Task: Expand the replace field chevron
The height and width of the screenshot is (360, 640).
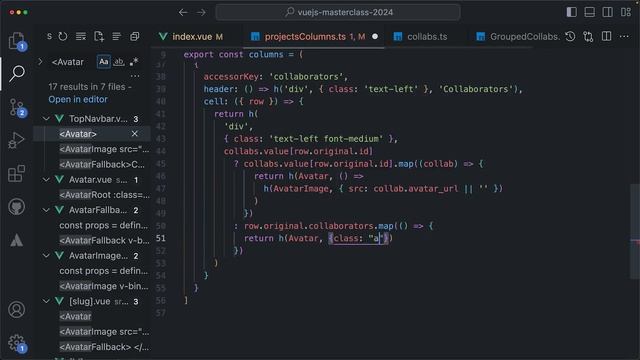Action: coord(40,62)
